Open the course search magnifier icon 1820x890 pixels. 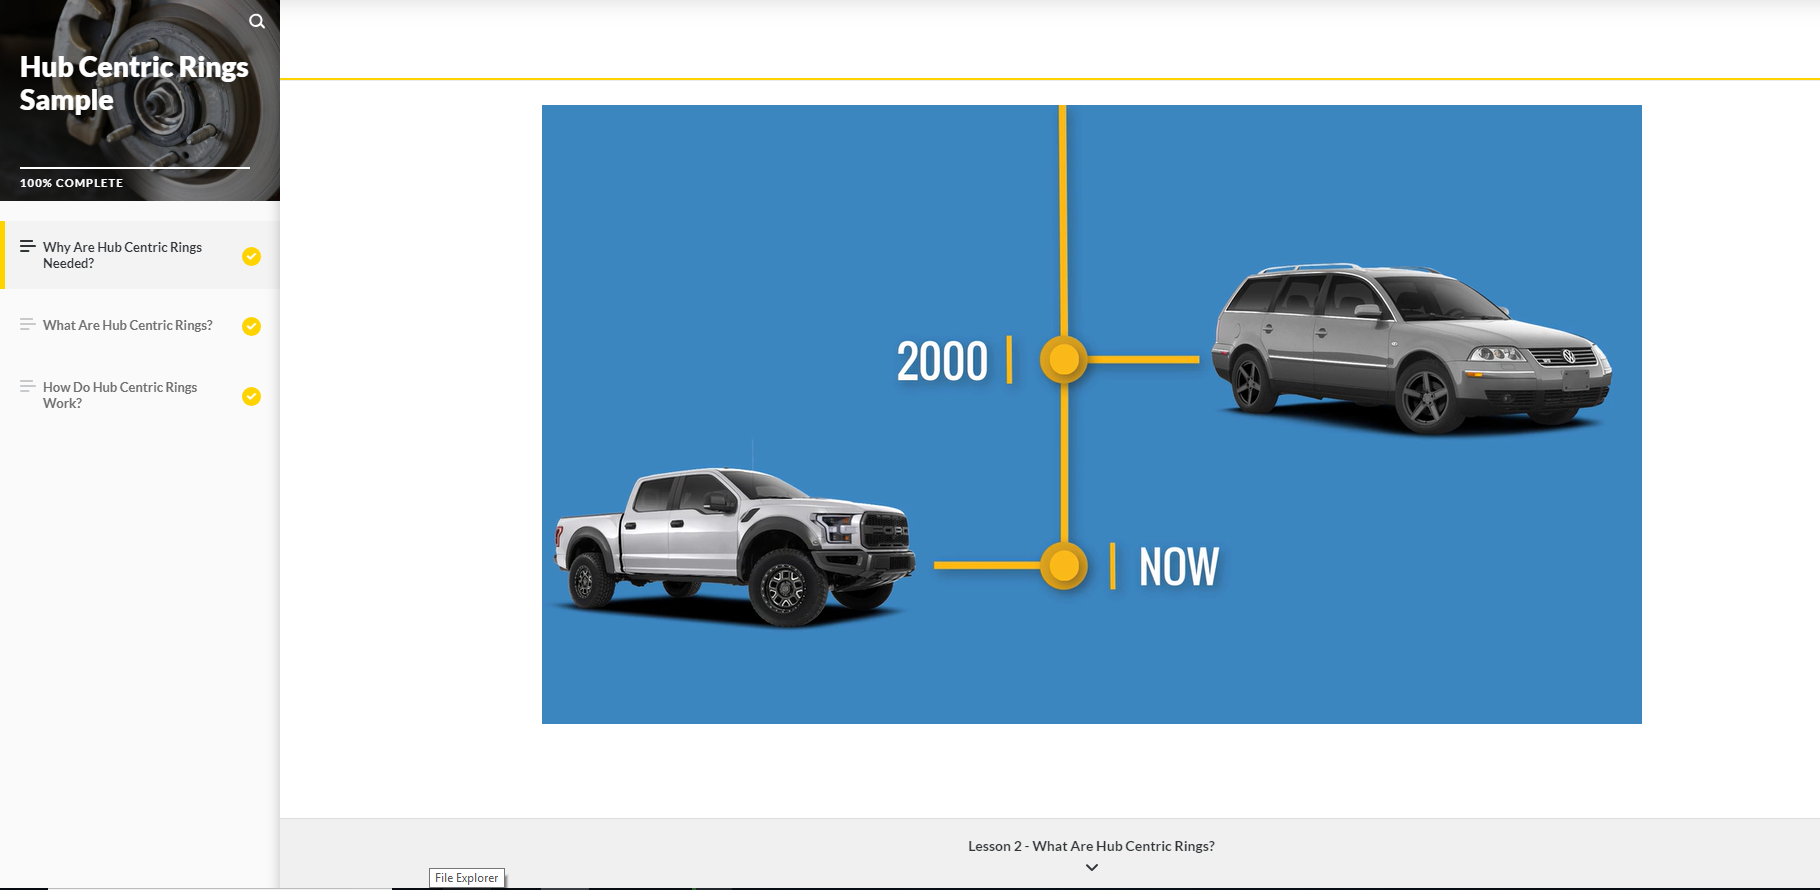[x=257, y=21]
